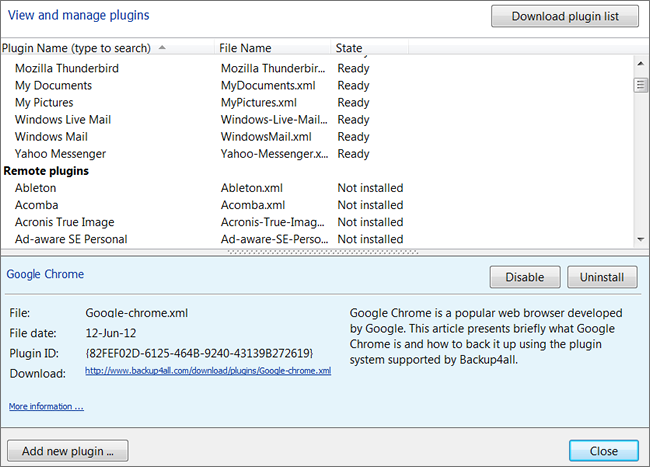Click the Google-chrome.xml file value

point(137,313)
